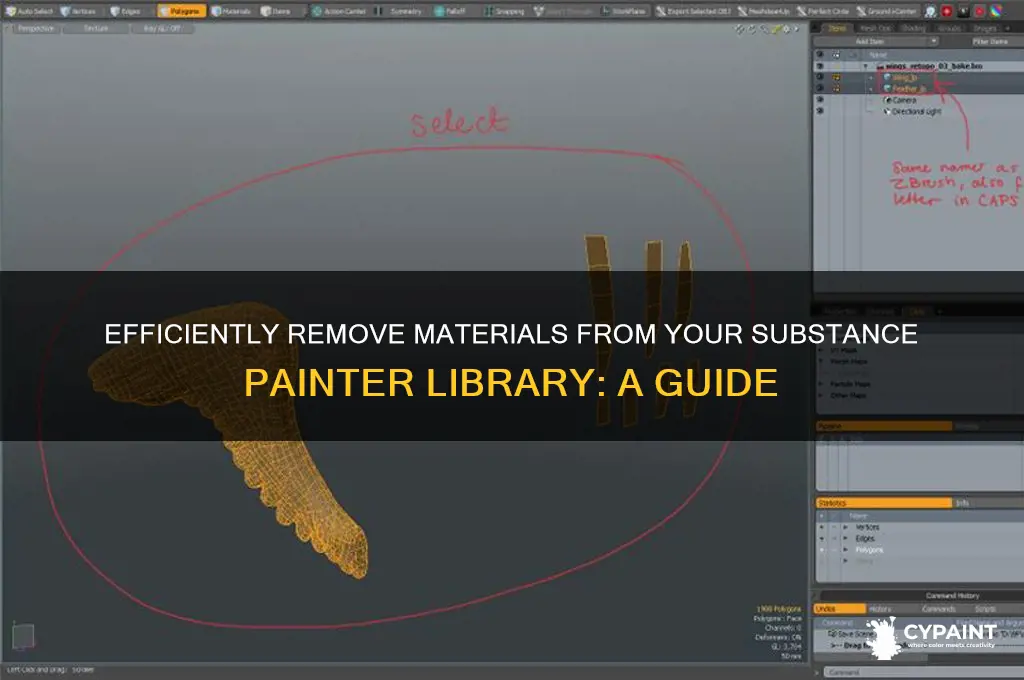The width and height of the screenshot is (1024, 680).
Task: Open the Texture shading style menu
Action: [x=96, y=29]
